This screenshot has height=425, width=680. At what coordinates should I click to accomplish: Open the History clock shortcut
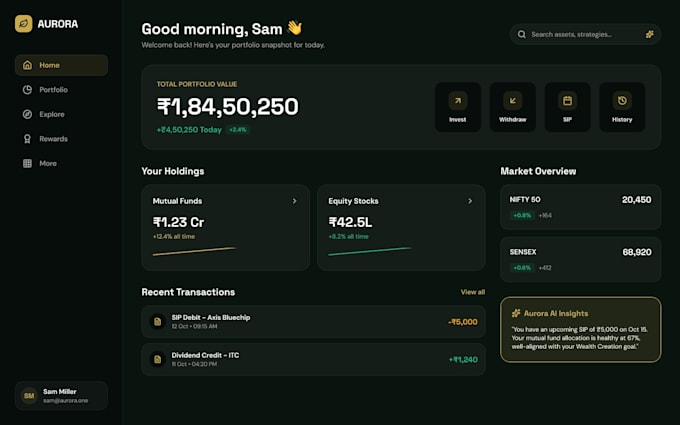[622, 107]
